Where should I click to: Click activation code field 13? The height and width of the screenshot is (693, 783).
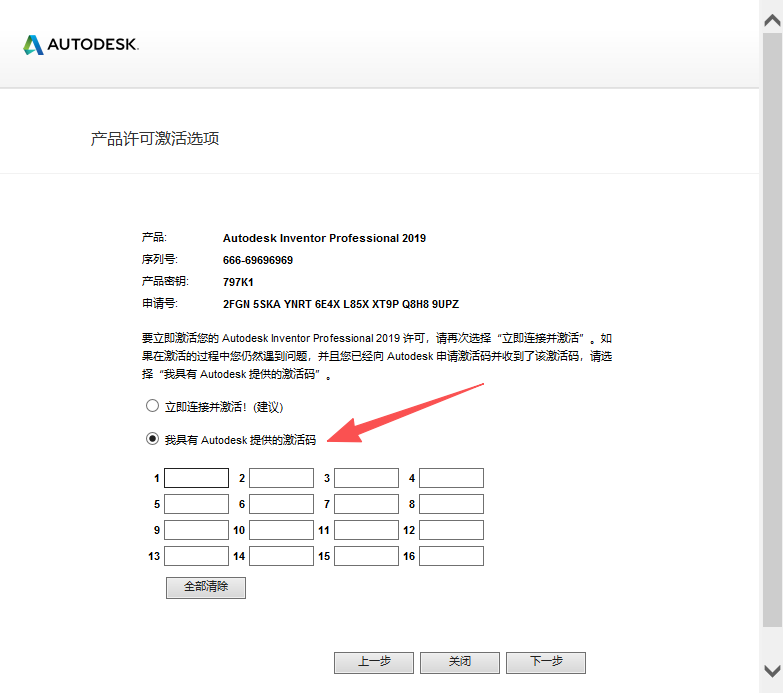point(196,556)
